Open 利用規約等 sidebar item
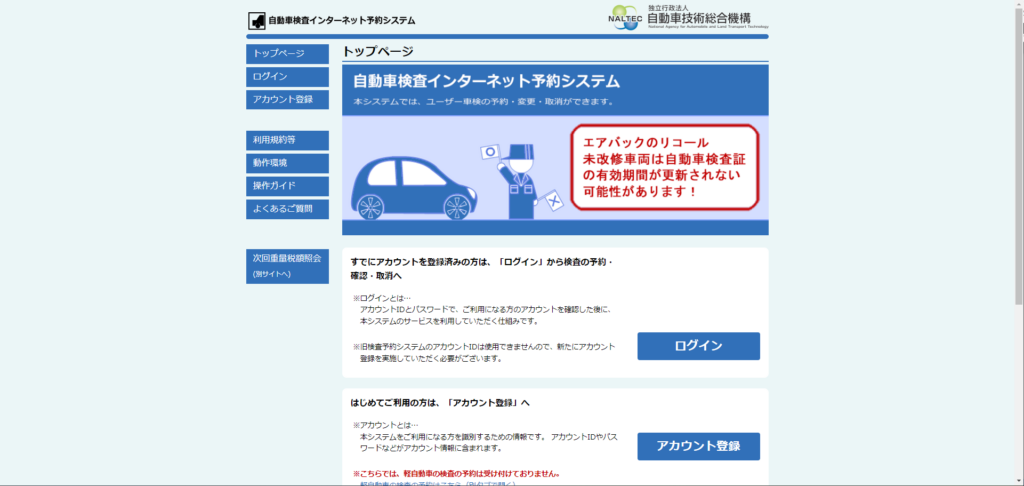Image resolution: width=1024 pixels, height=486 pixels. 287,140
